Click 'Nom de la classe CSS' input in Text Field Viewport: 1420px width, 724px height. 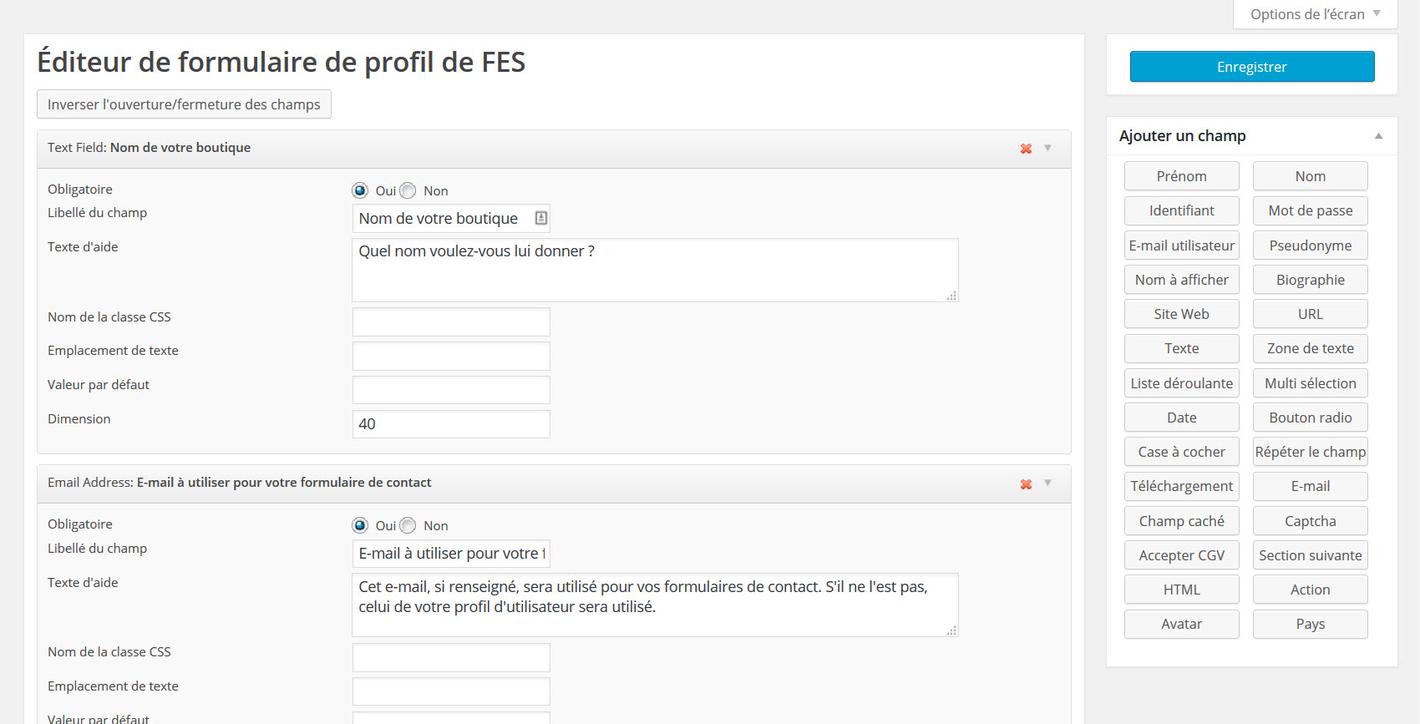point(451,322)
